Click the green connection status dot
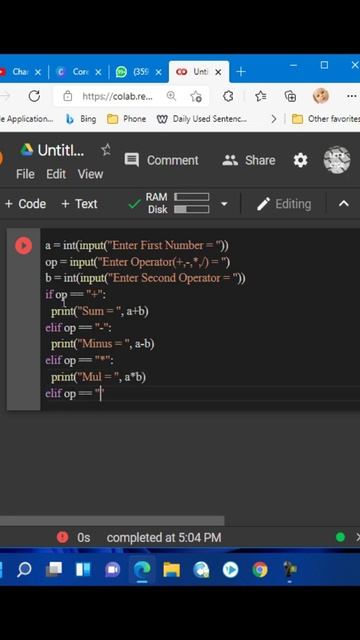The image size is (360, 640). click(x=340, y=537)
